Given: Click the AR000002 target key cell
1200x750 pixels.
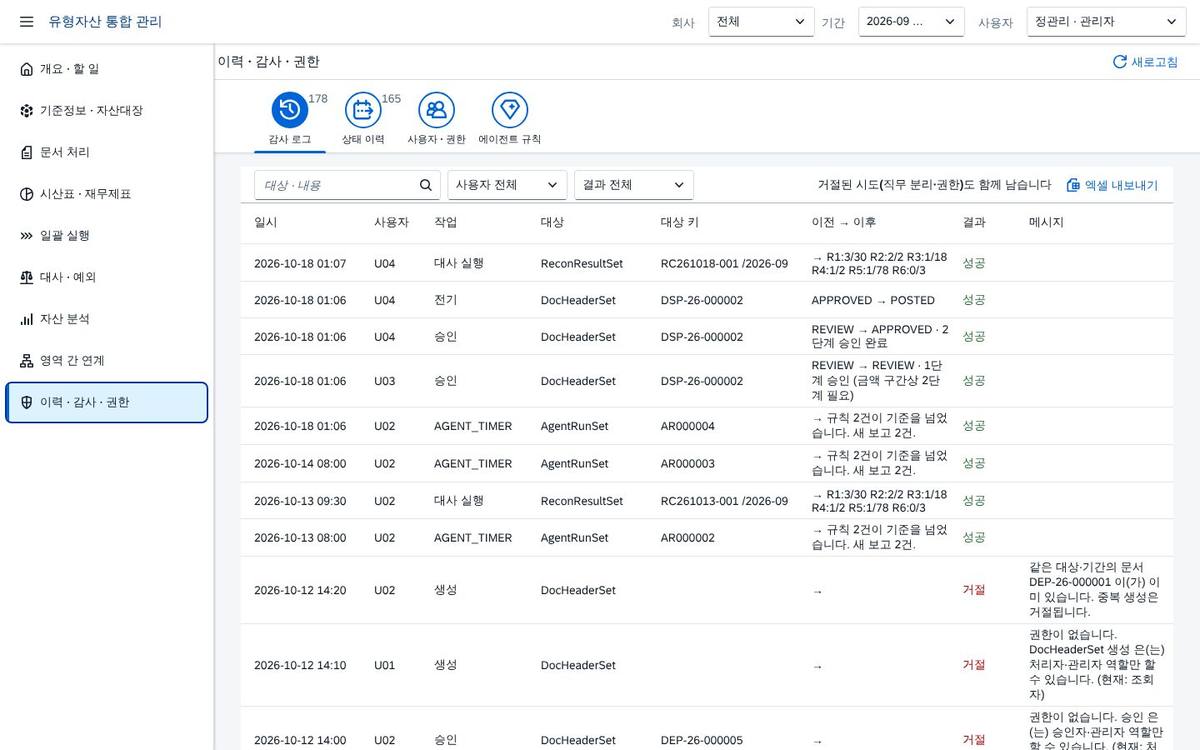Looking at the screenshot, I should pos(688,538).
